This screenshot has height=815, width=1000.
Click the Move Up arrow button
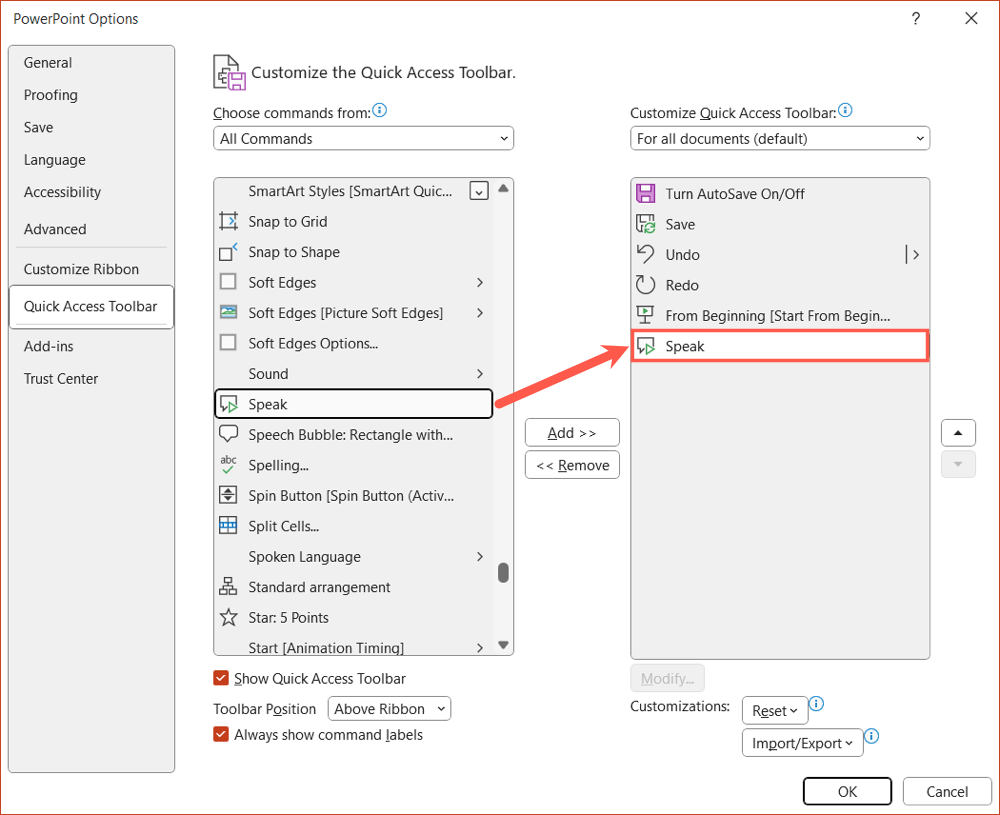click(x=958, y=433)
